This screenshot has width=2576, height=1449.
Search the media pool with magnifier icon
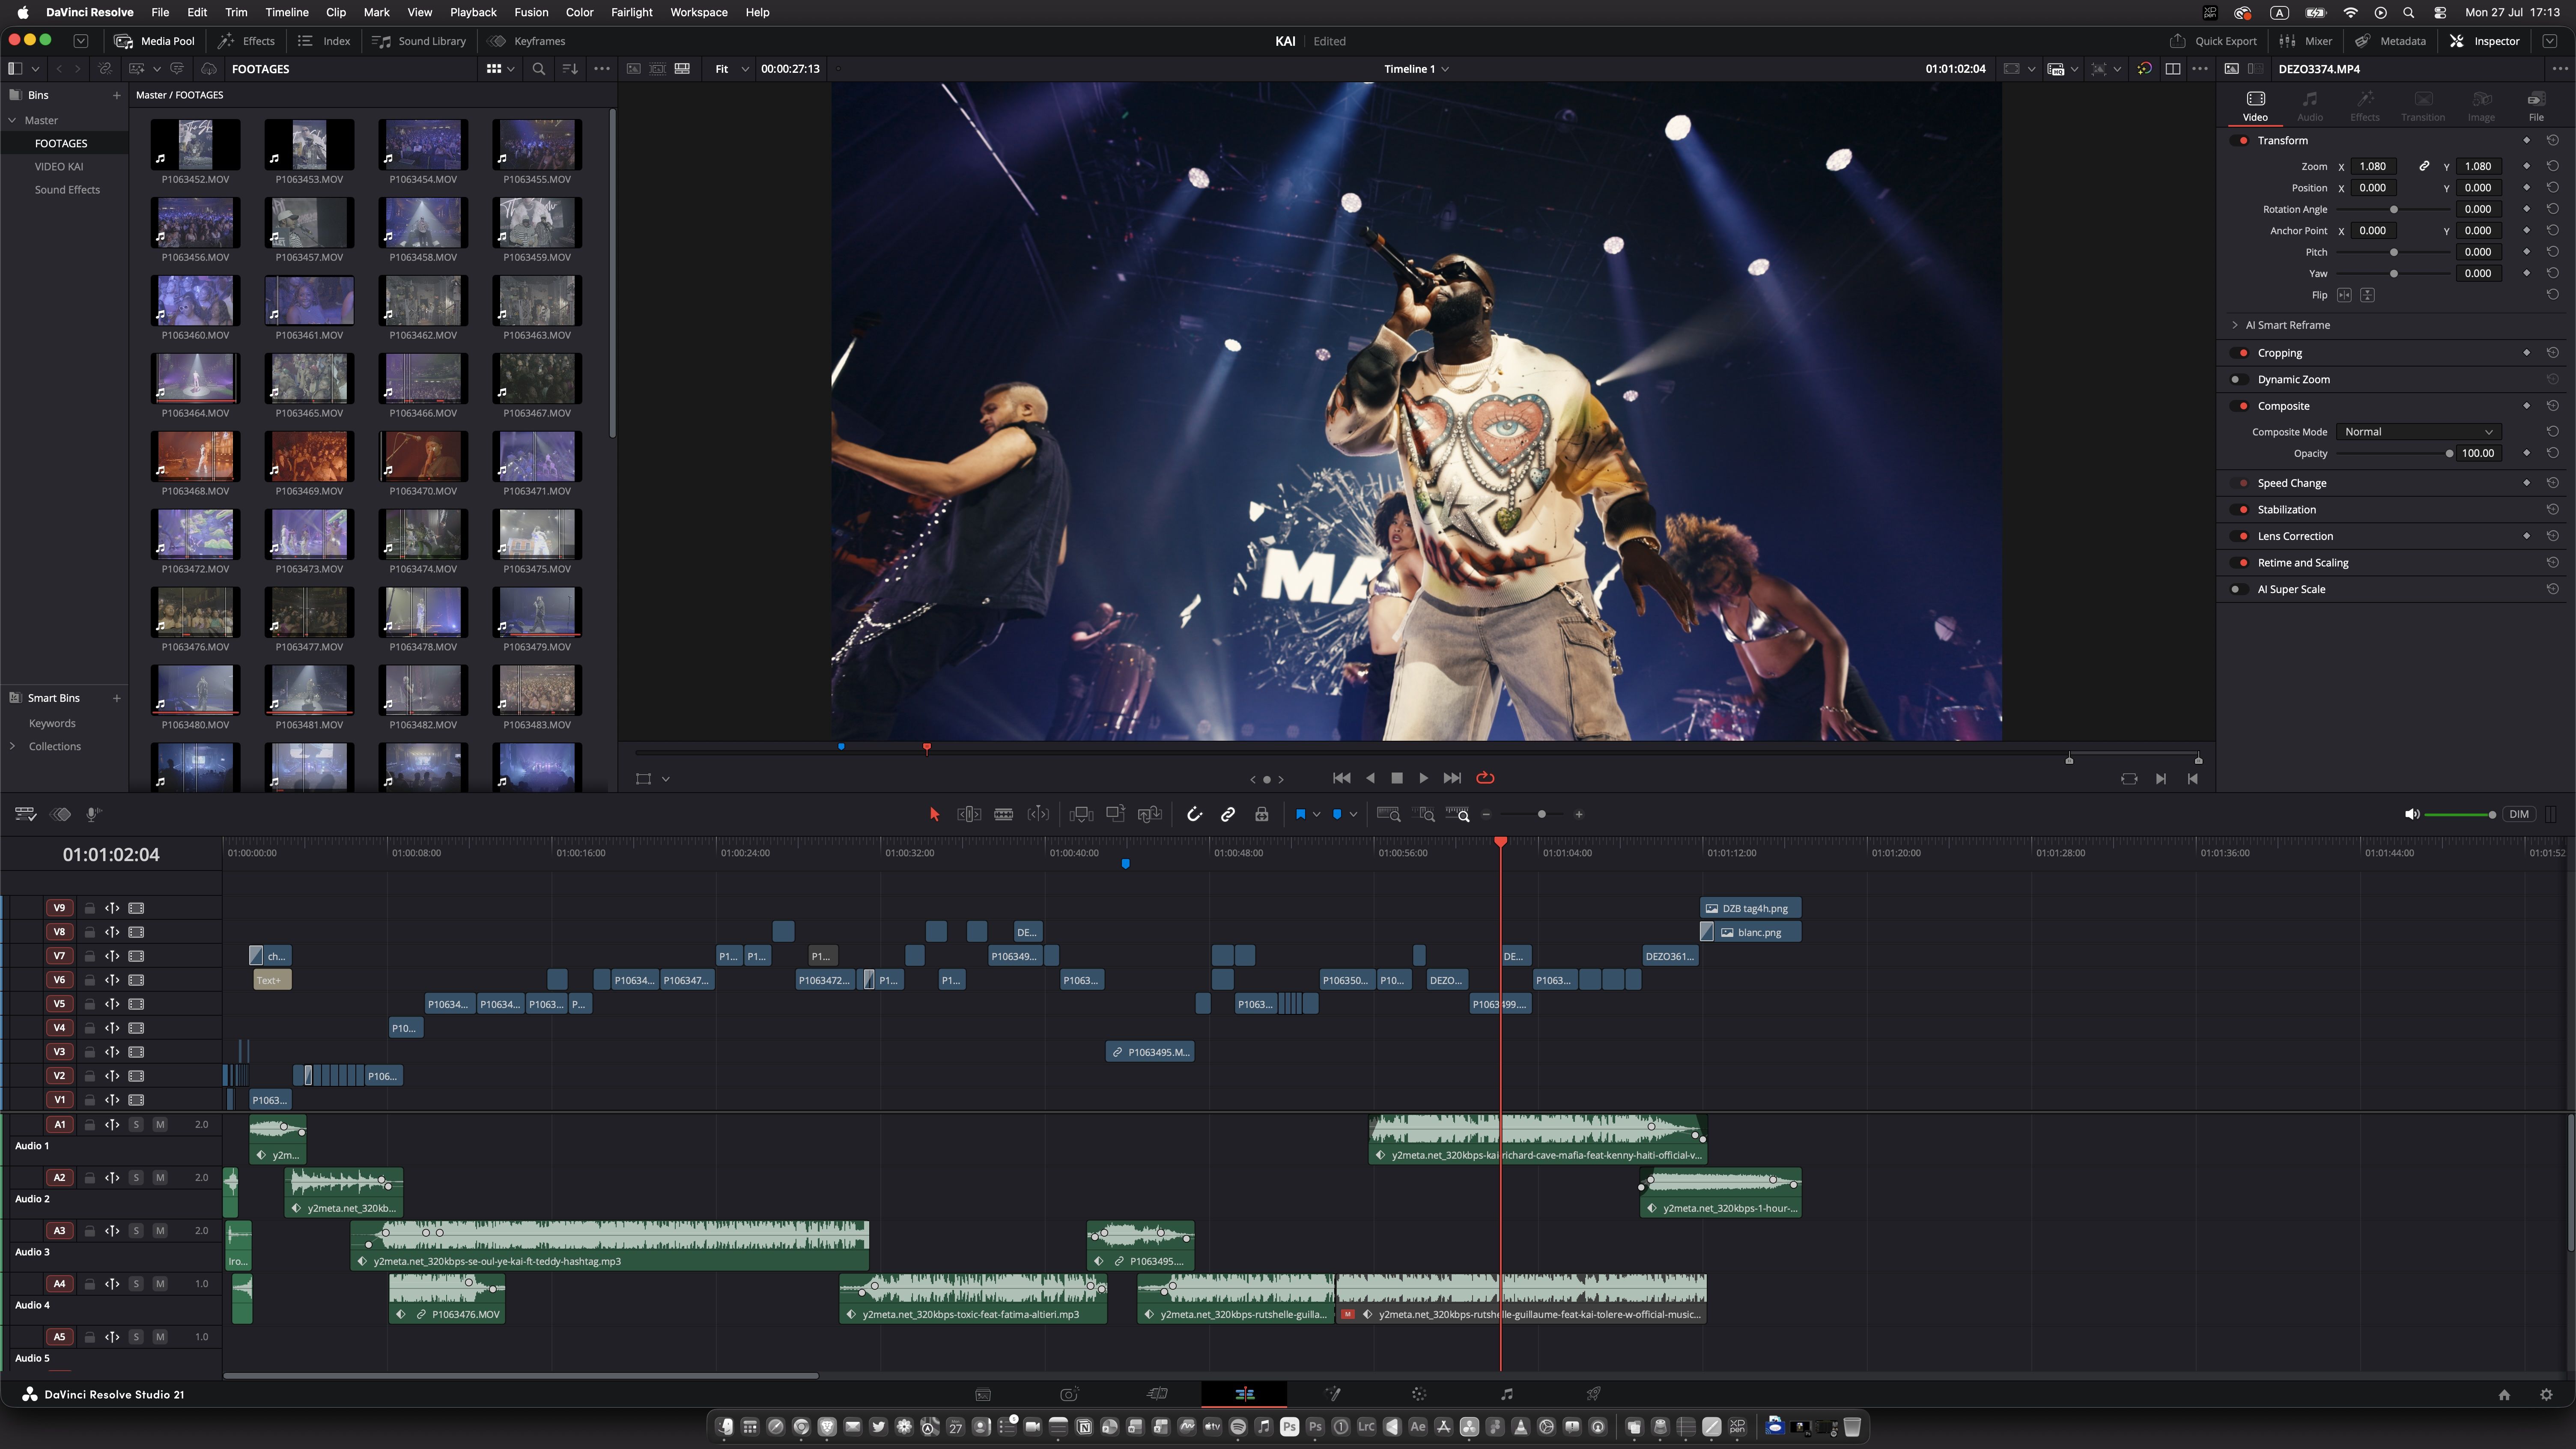coord(539,69)
